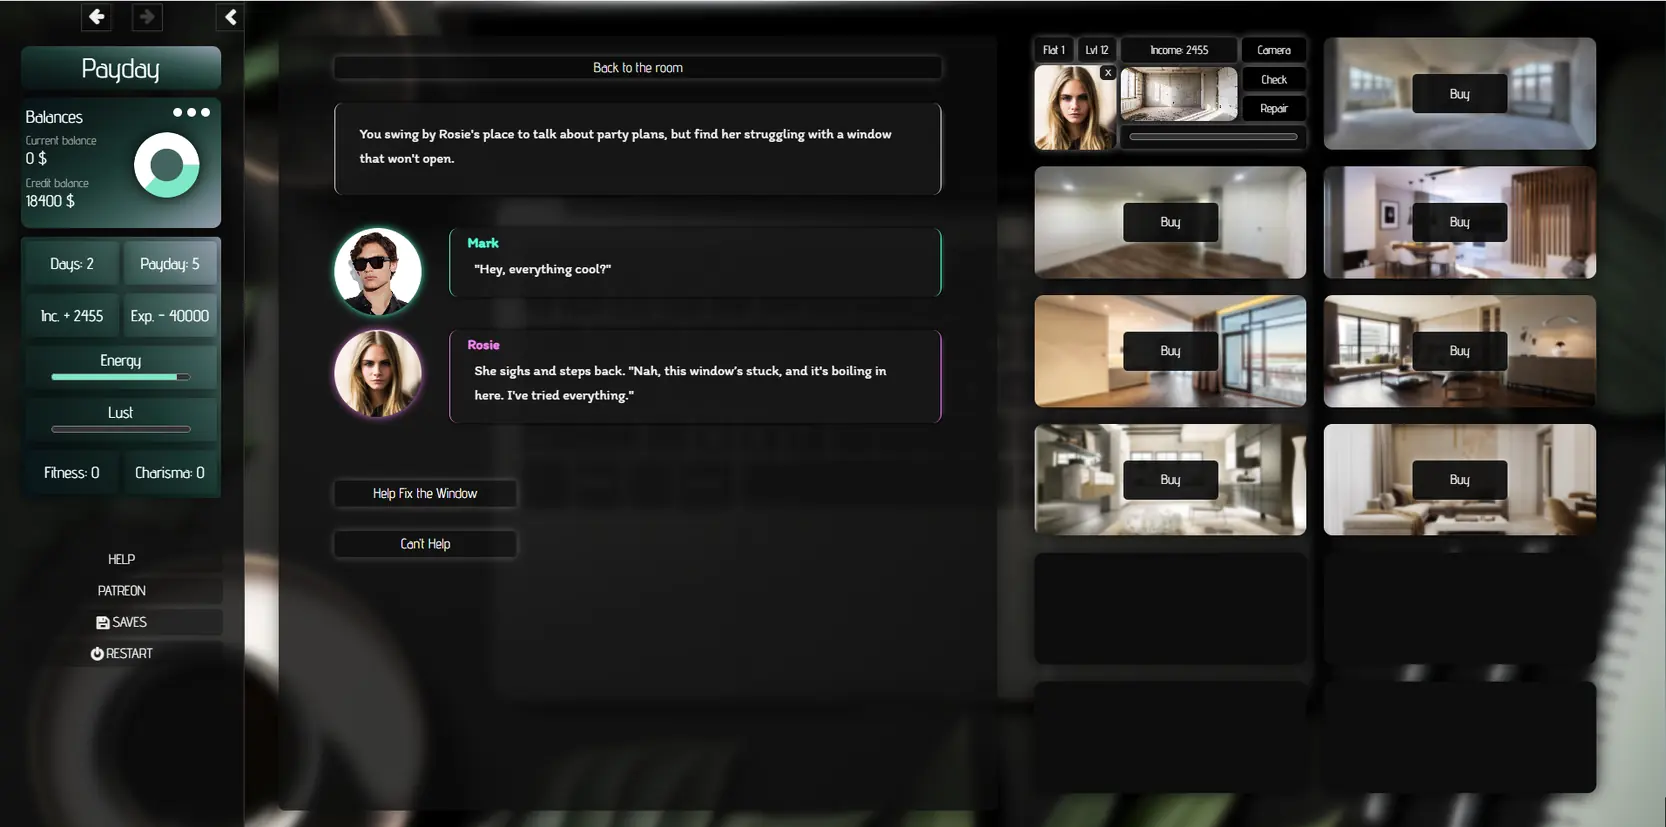Collapse the sidebar with chevron icon
1666x827 pixels.
point(230,17)
